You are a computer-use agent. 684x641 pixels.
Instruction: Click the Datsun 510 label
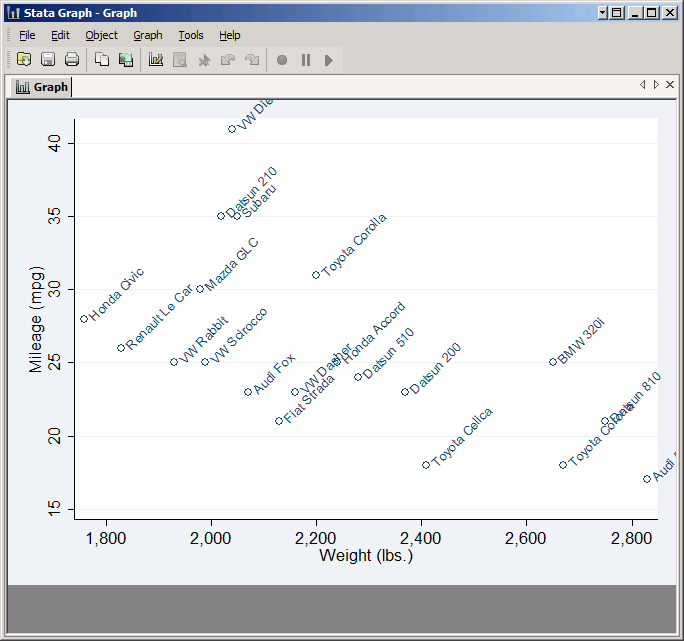(388, 353)
